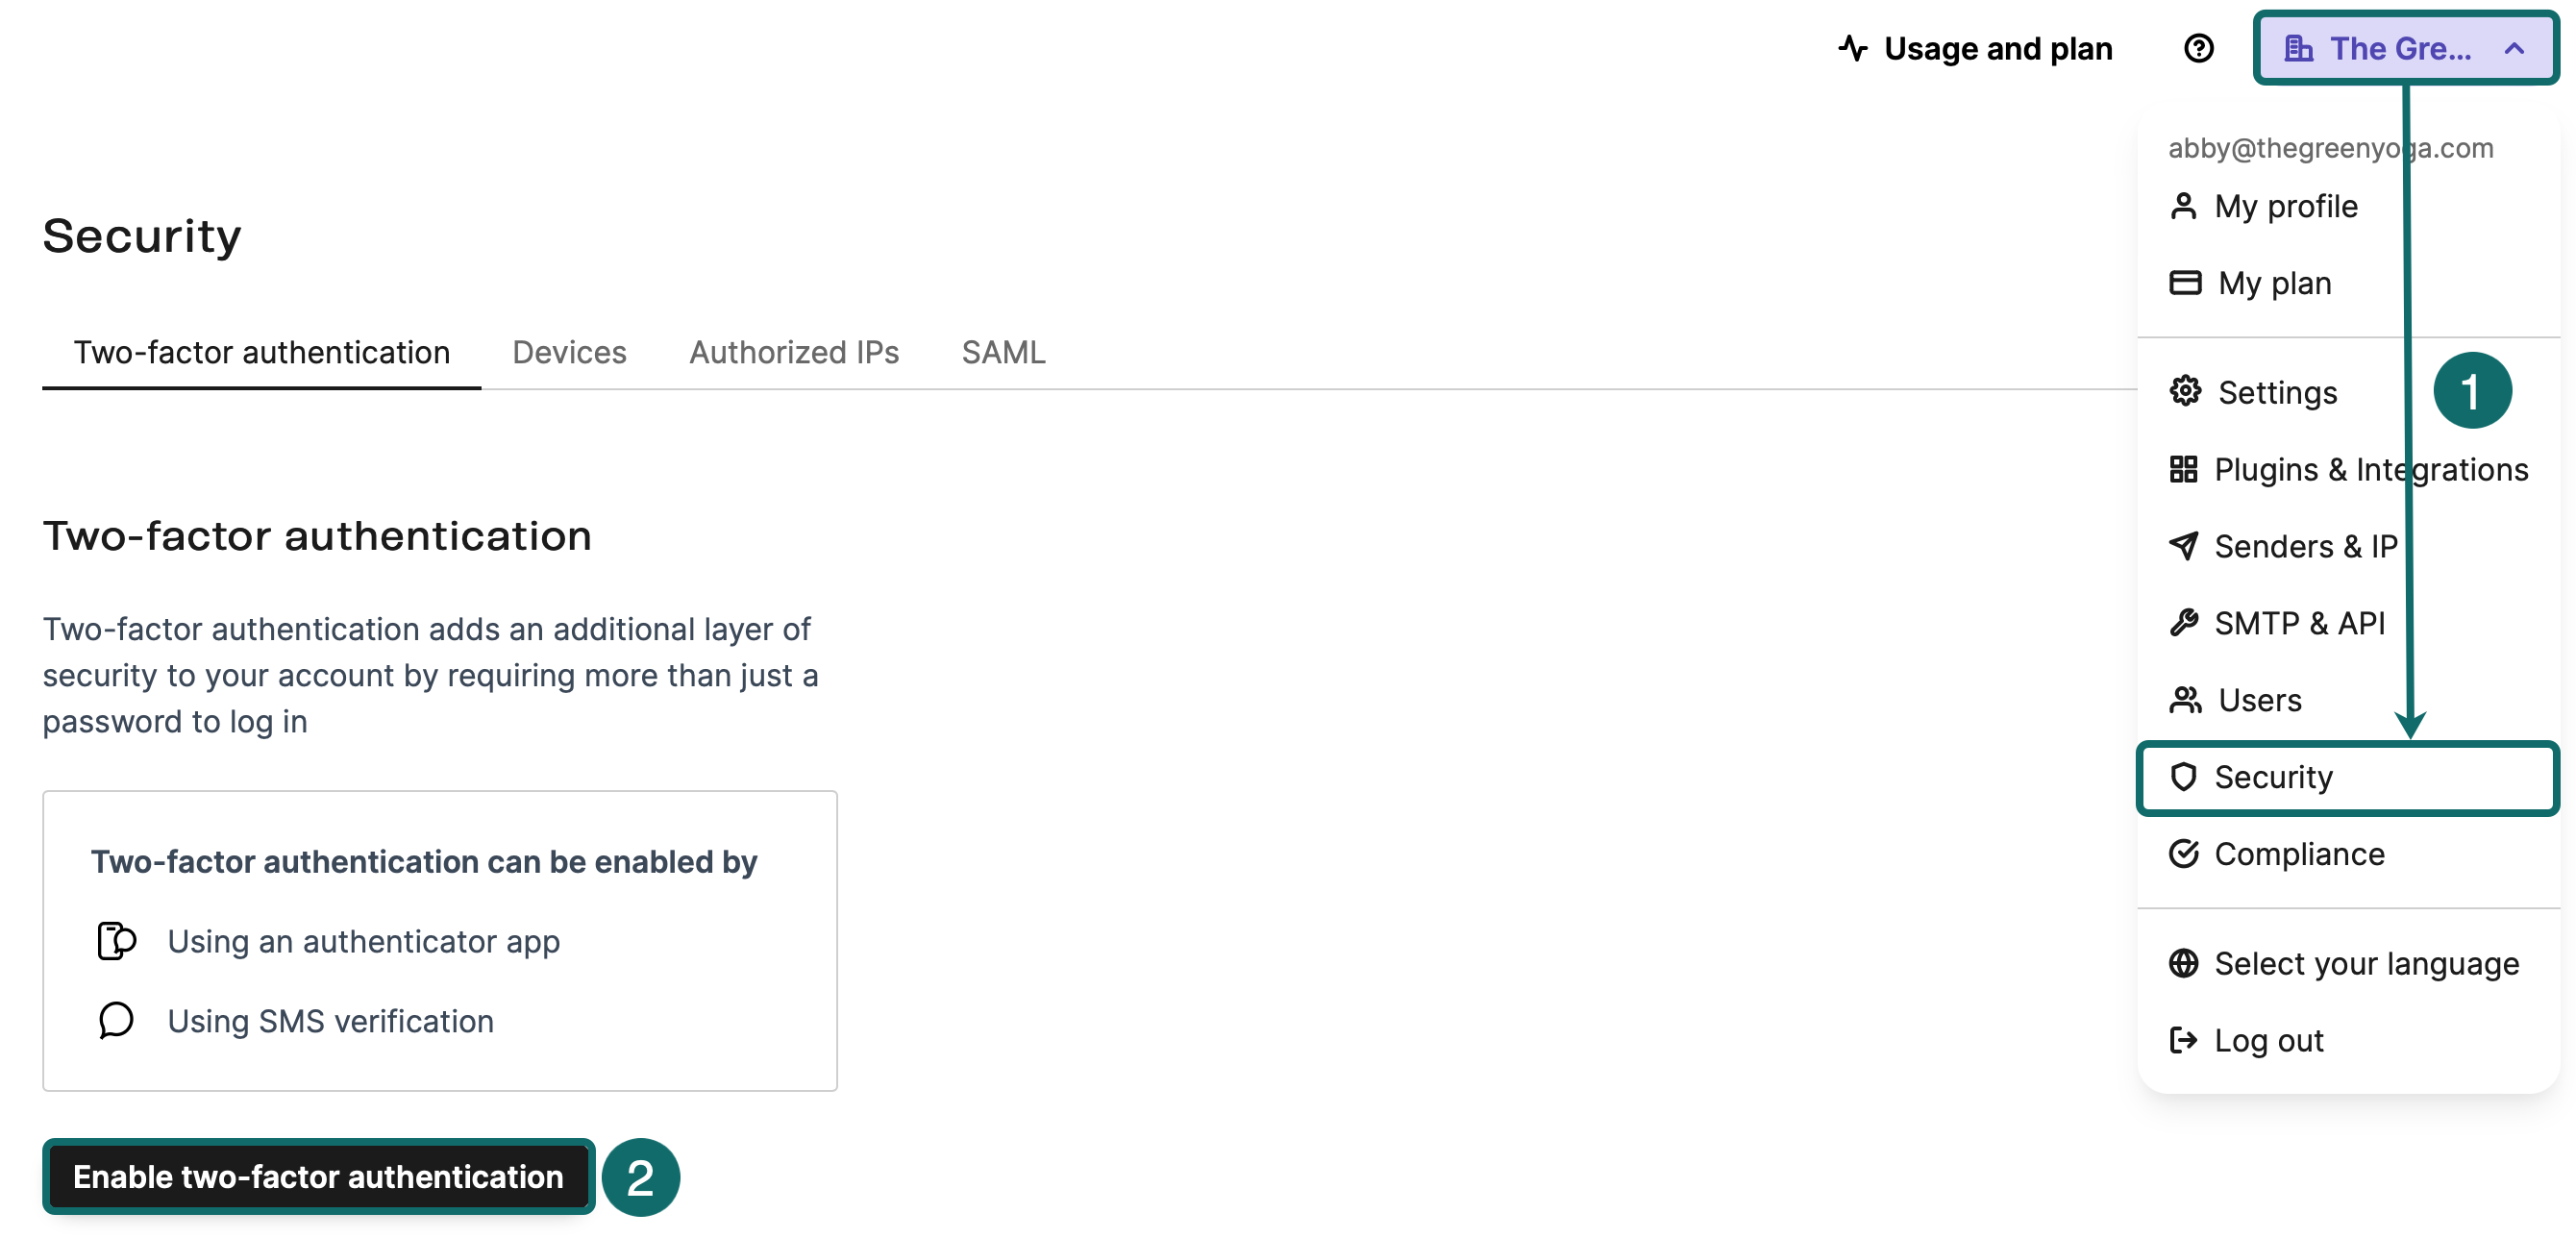The width and height of the screenshot is (2576, 1238).
Task: Click the SMS verification chat bubble icon
Action: [114, 1021]
